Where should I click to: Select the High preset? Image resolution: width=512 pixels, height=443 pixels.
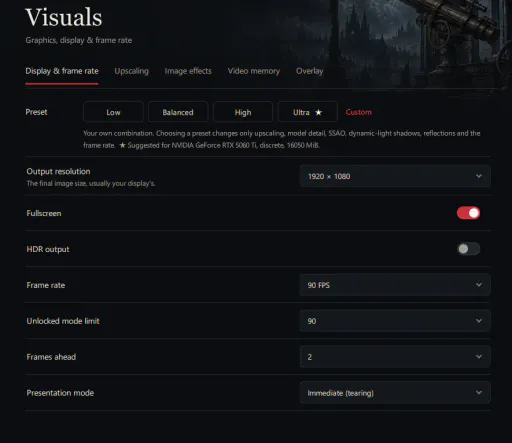(243, 112)
